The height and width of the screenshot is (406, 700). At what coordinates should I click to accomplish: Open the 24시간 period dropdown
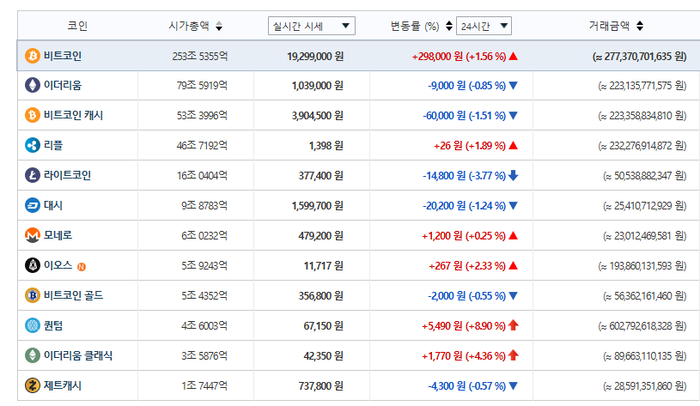pyautogui.click(x=484, y=26)
